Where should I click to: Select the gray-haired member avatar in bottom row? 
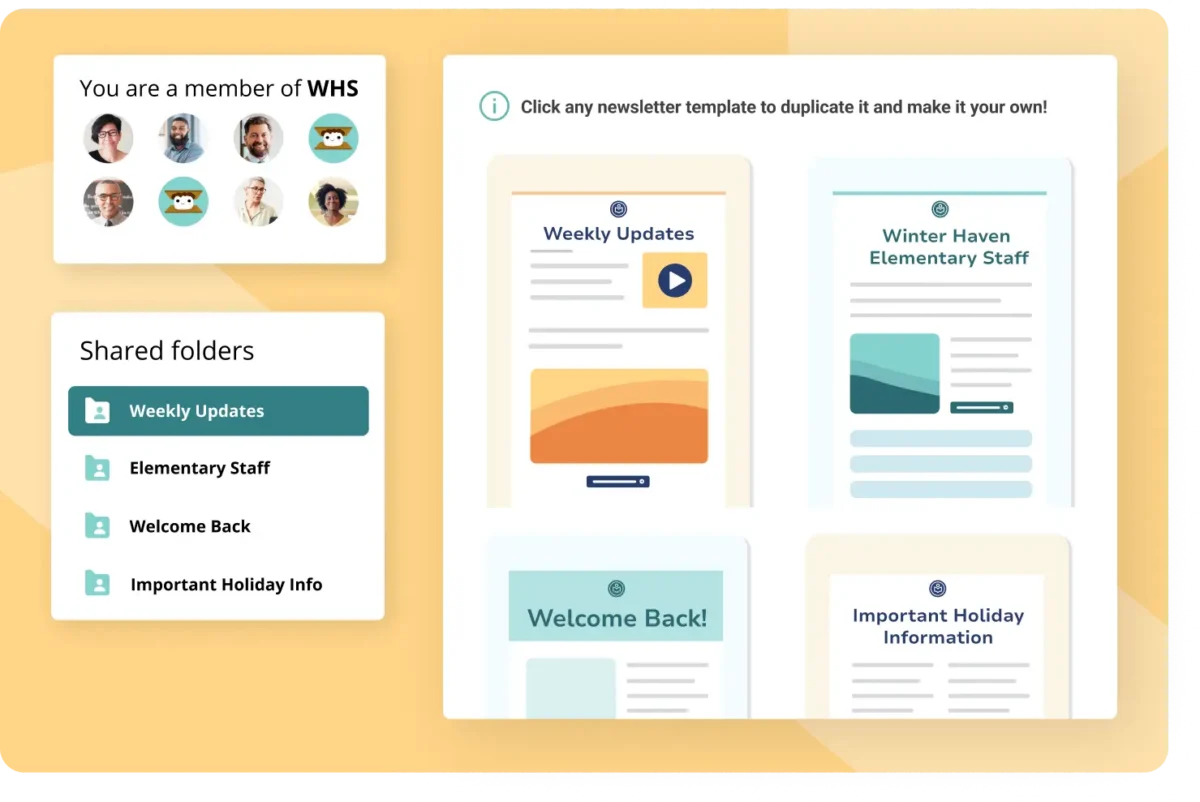(x=258, y=202)
